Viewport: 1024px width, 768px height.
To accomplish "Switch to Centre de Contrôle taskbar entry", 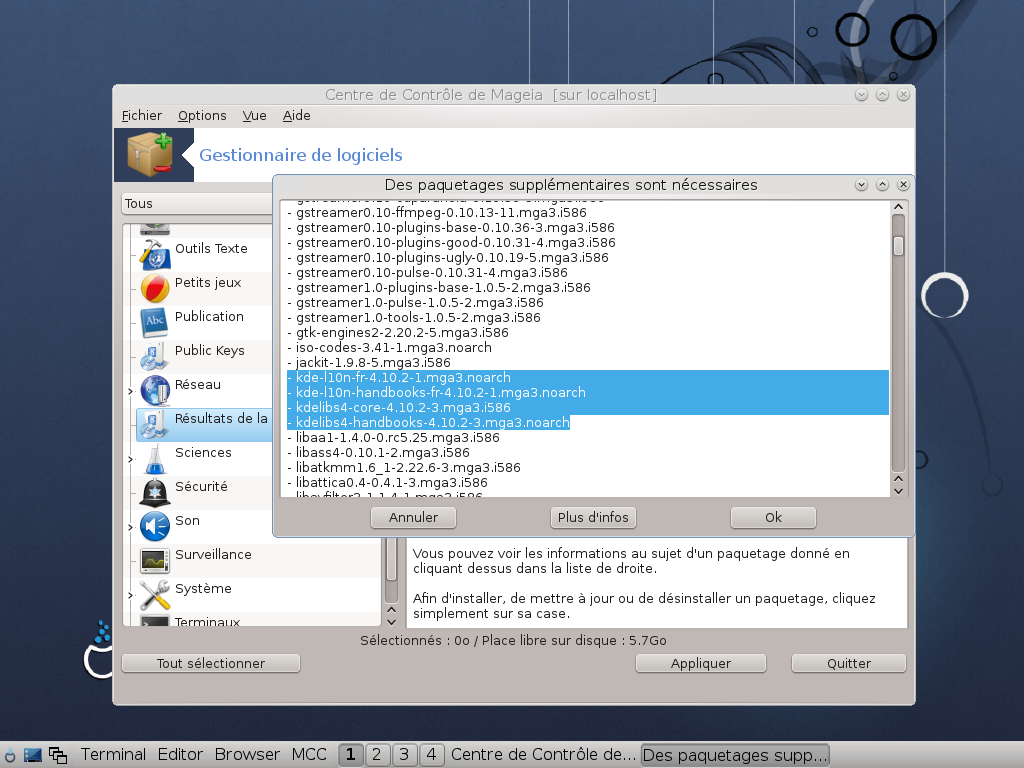I will (x=543, y=755).
